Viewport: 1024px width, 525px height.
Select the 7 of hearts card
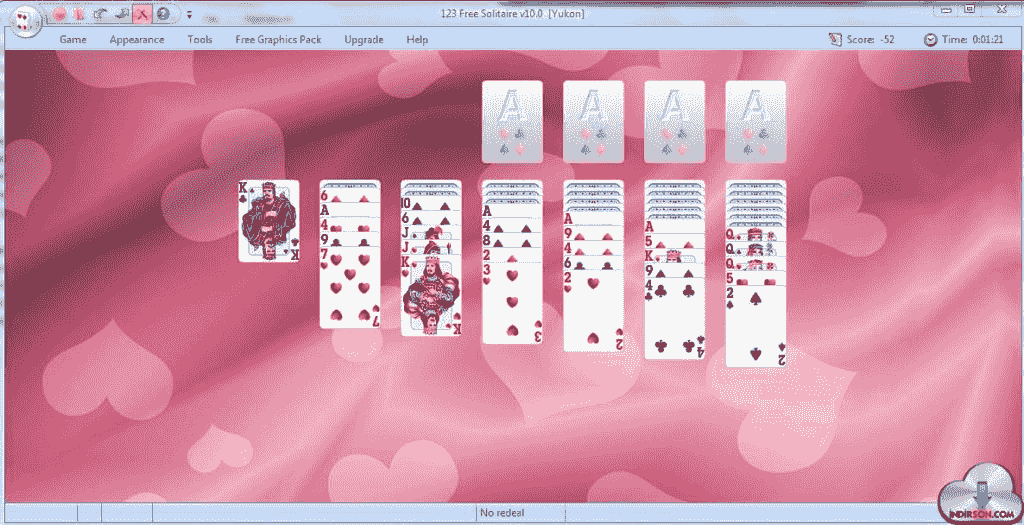click(x=350, y=287)
